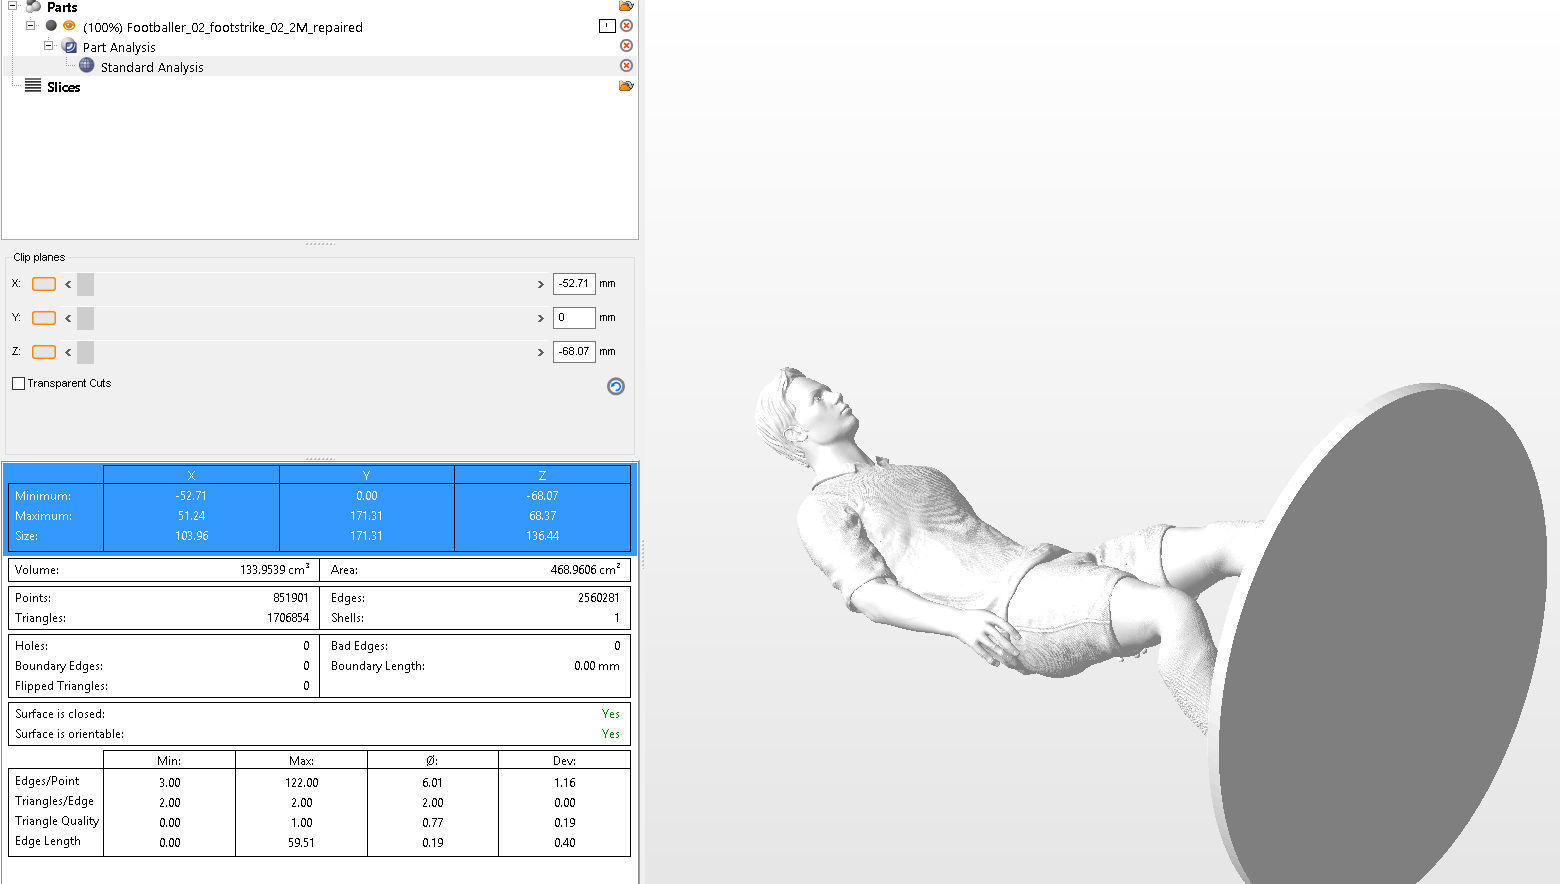Toggle the X clip plane button
The image size is (1560, 884).
point(44,284)
